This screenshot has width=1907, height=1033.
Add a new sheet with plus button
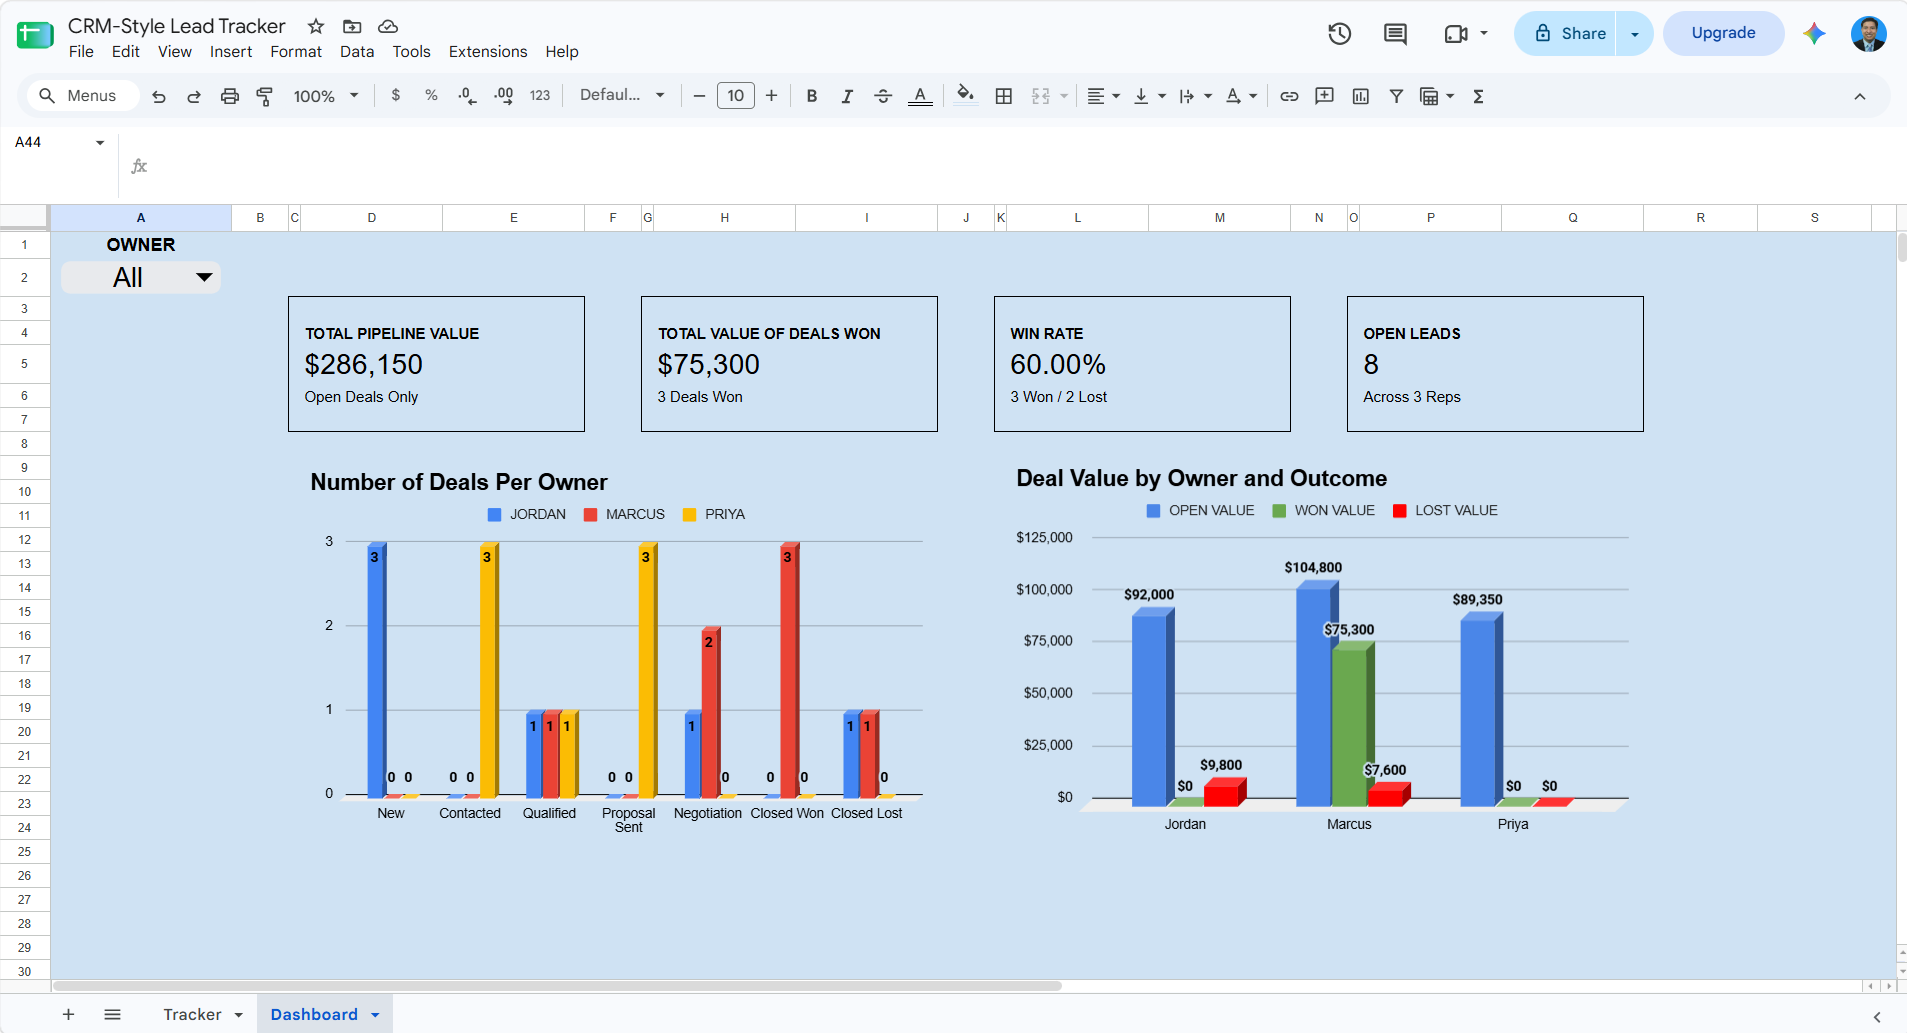pyautogui.click(x=68, y=1014)
